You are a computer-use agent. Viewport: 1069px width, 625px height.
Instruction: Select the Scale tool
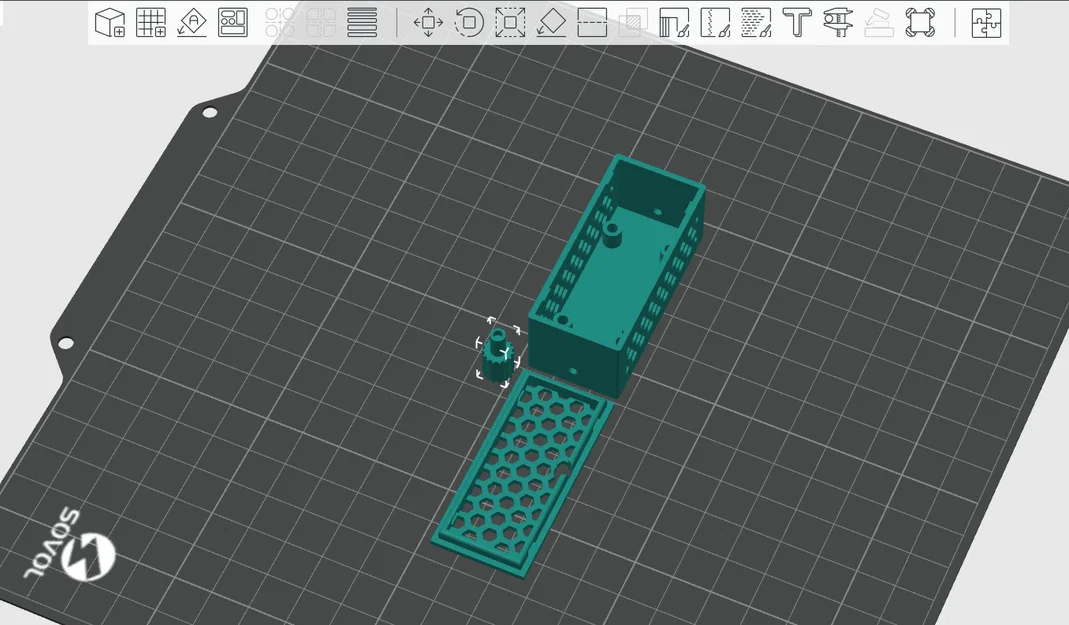[x=510, y=22]
